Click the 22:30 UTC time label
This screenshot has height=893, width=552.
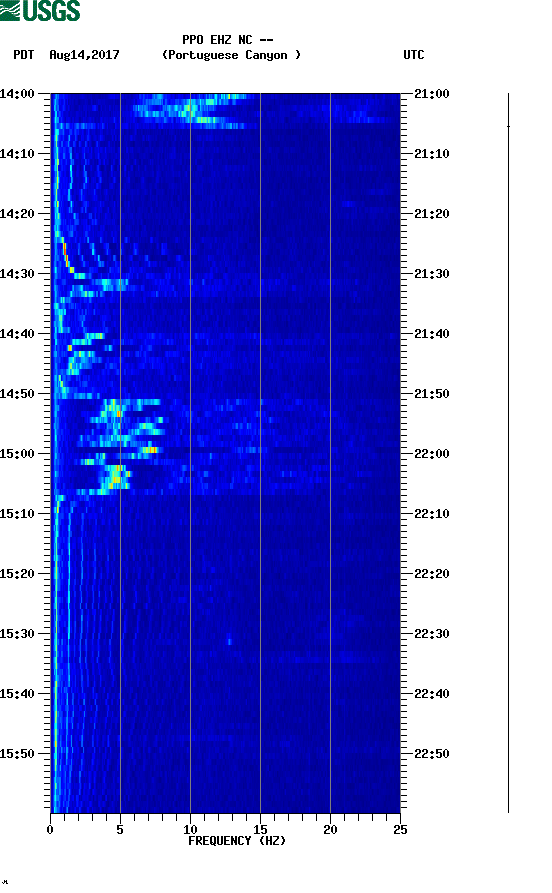(x=432, y=634)
